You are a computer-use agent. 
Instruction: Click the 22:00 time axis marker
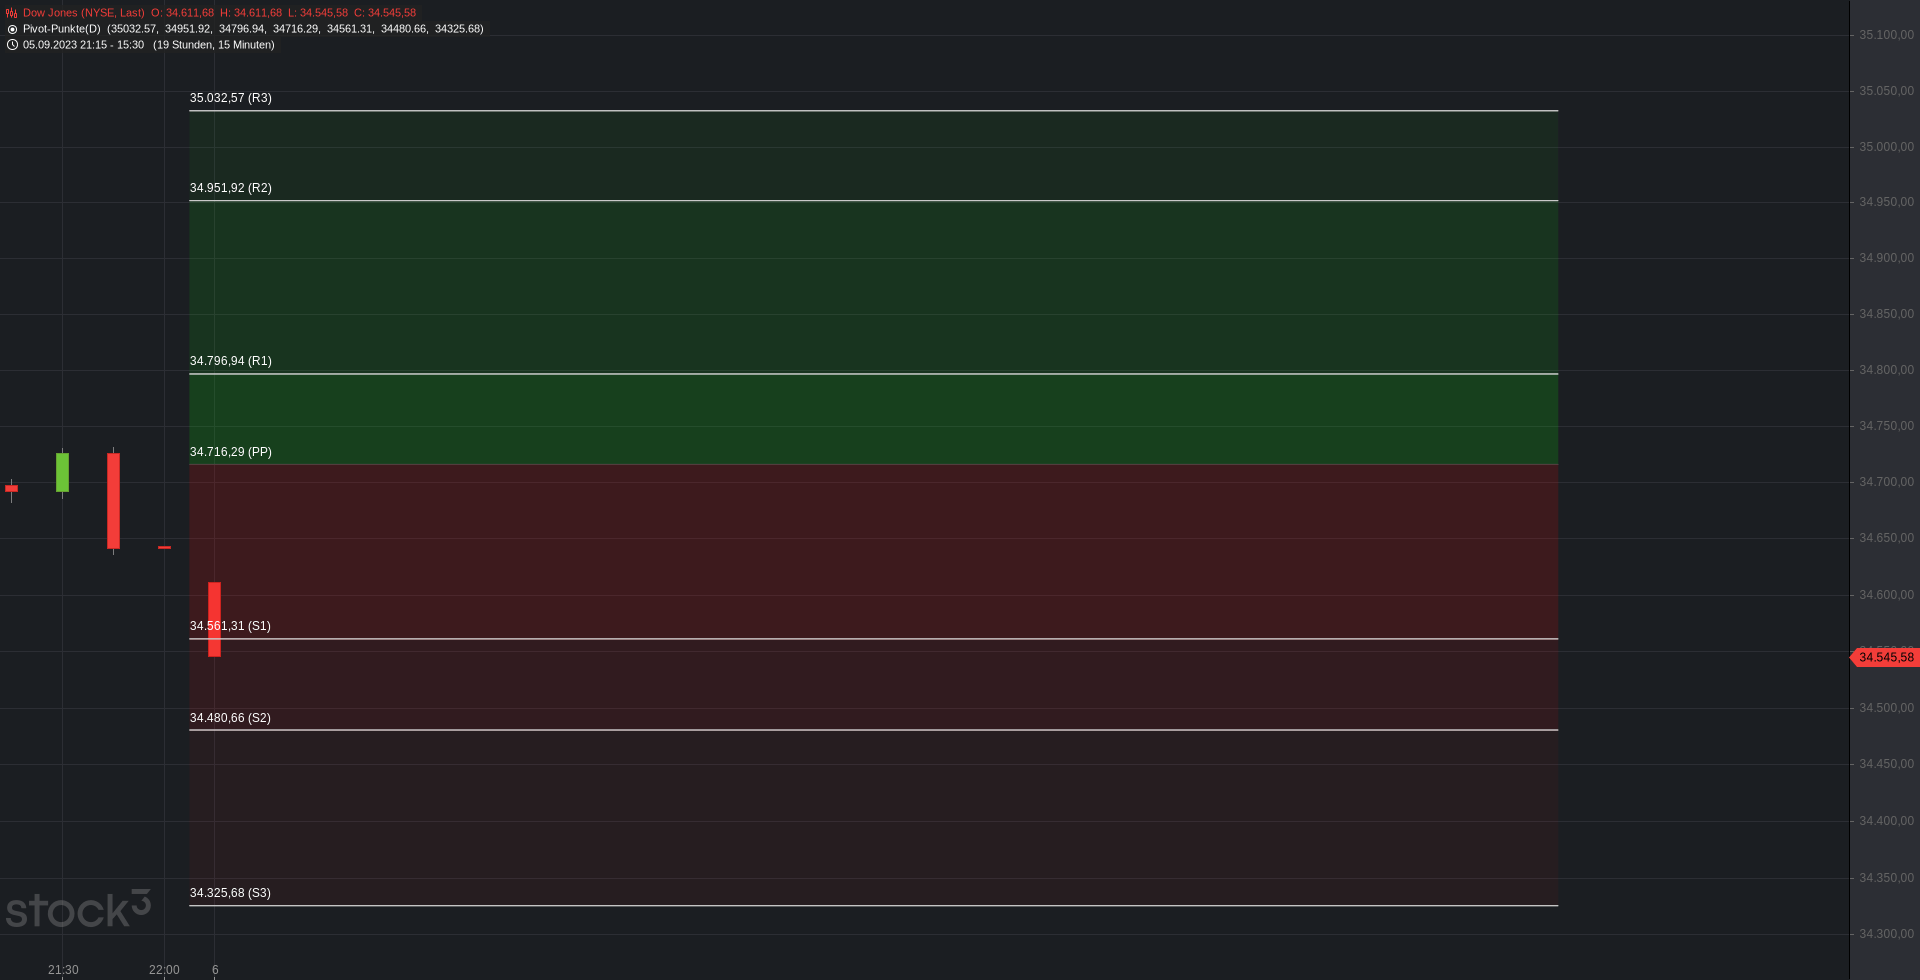164,970
